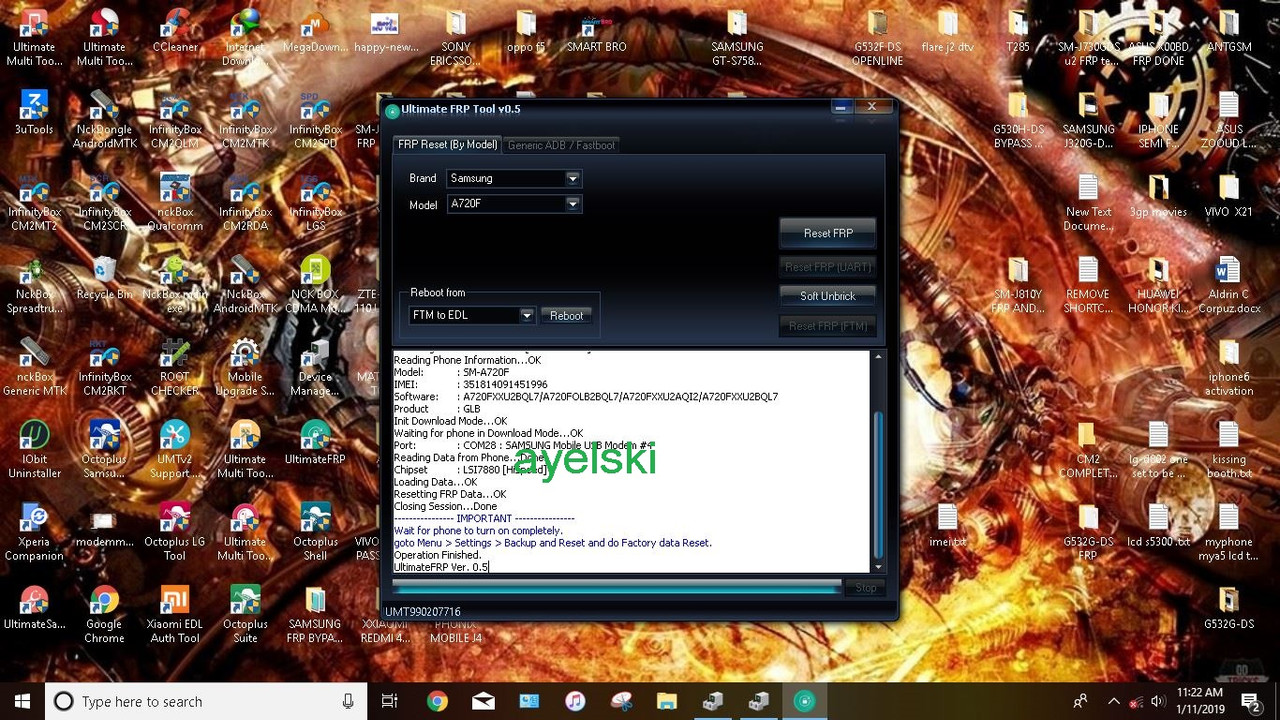This screenshot has width=1280, height=720.
Task: Click the Octoplus Shell desktop icon
Action: (x=315, y=532)
